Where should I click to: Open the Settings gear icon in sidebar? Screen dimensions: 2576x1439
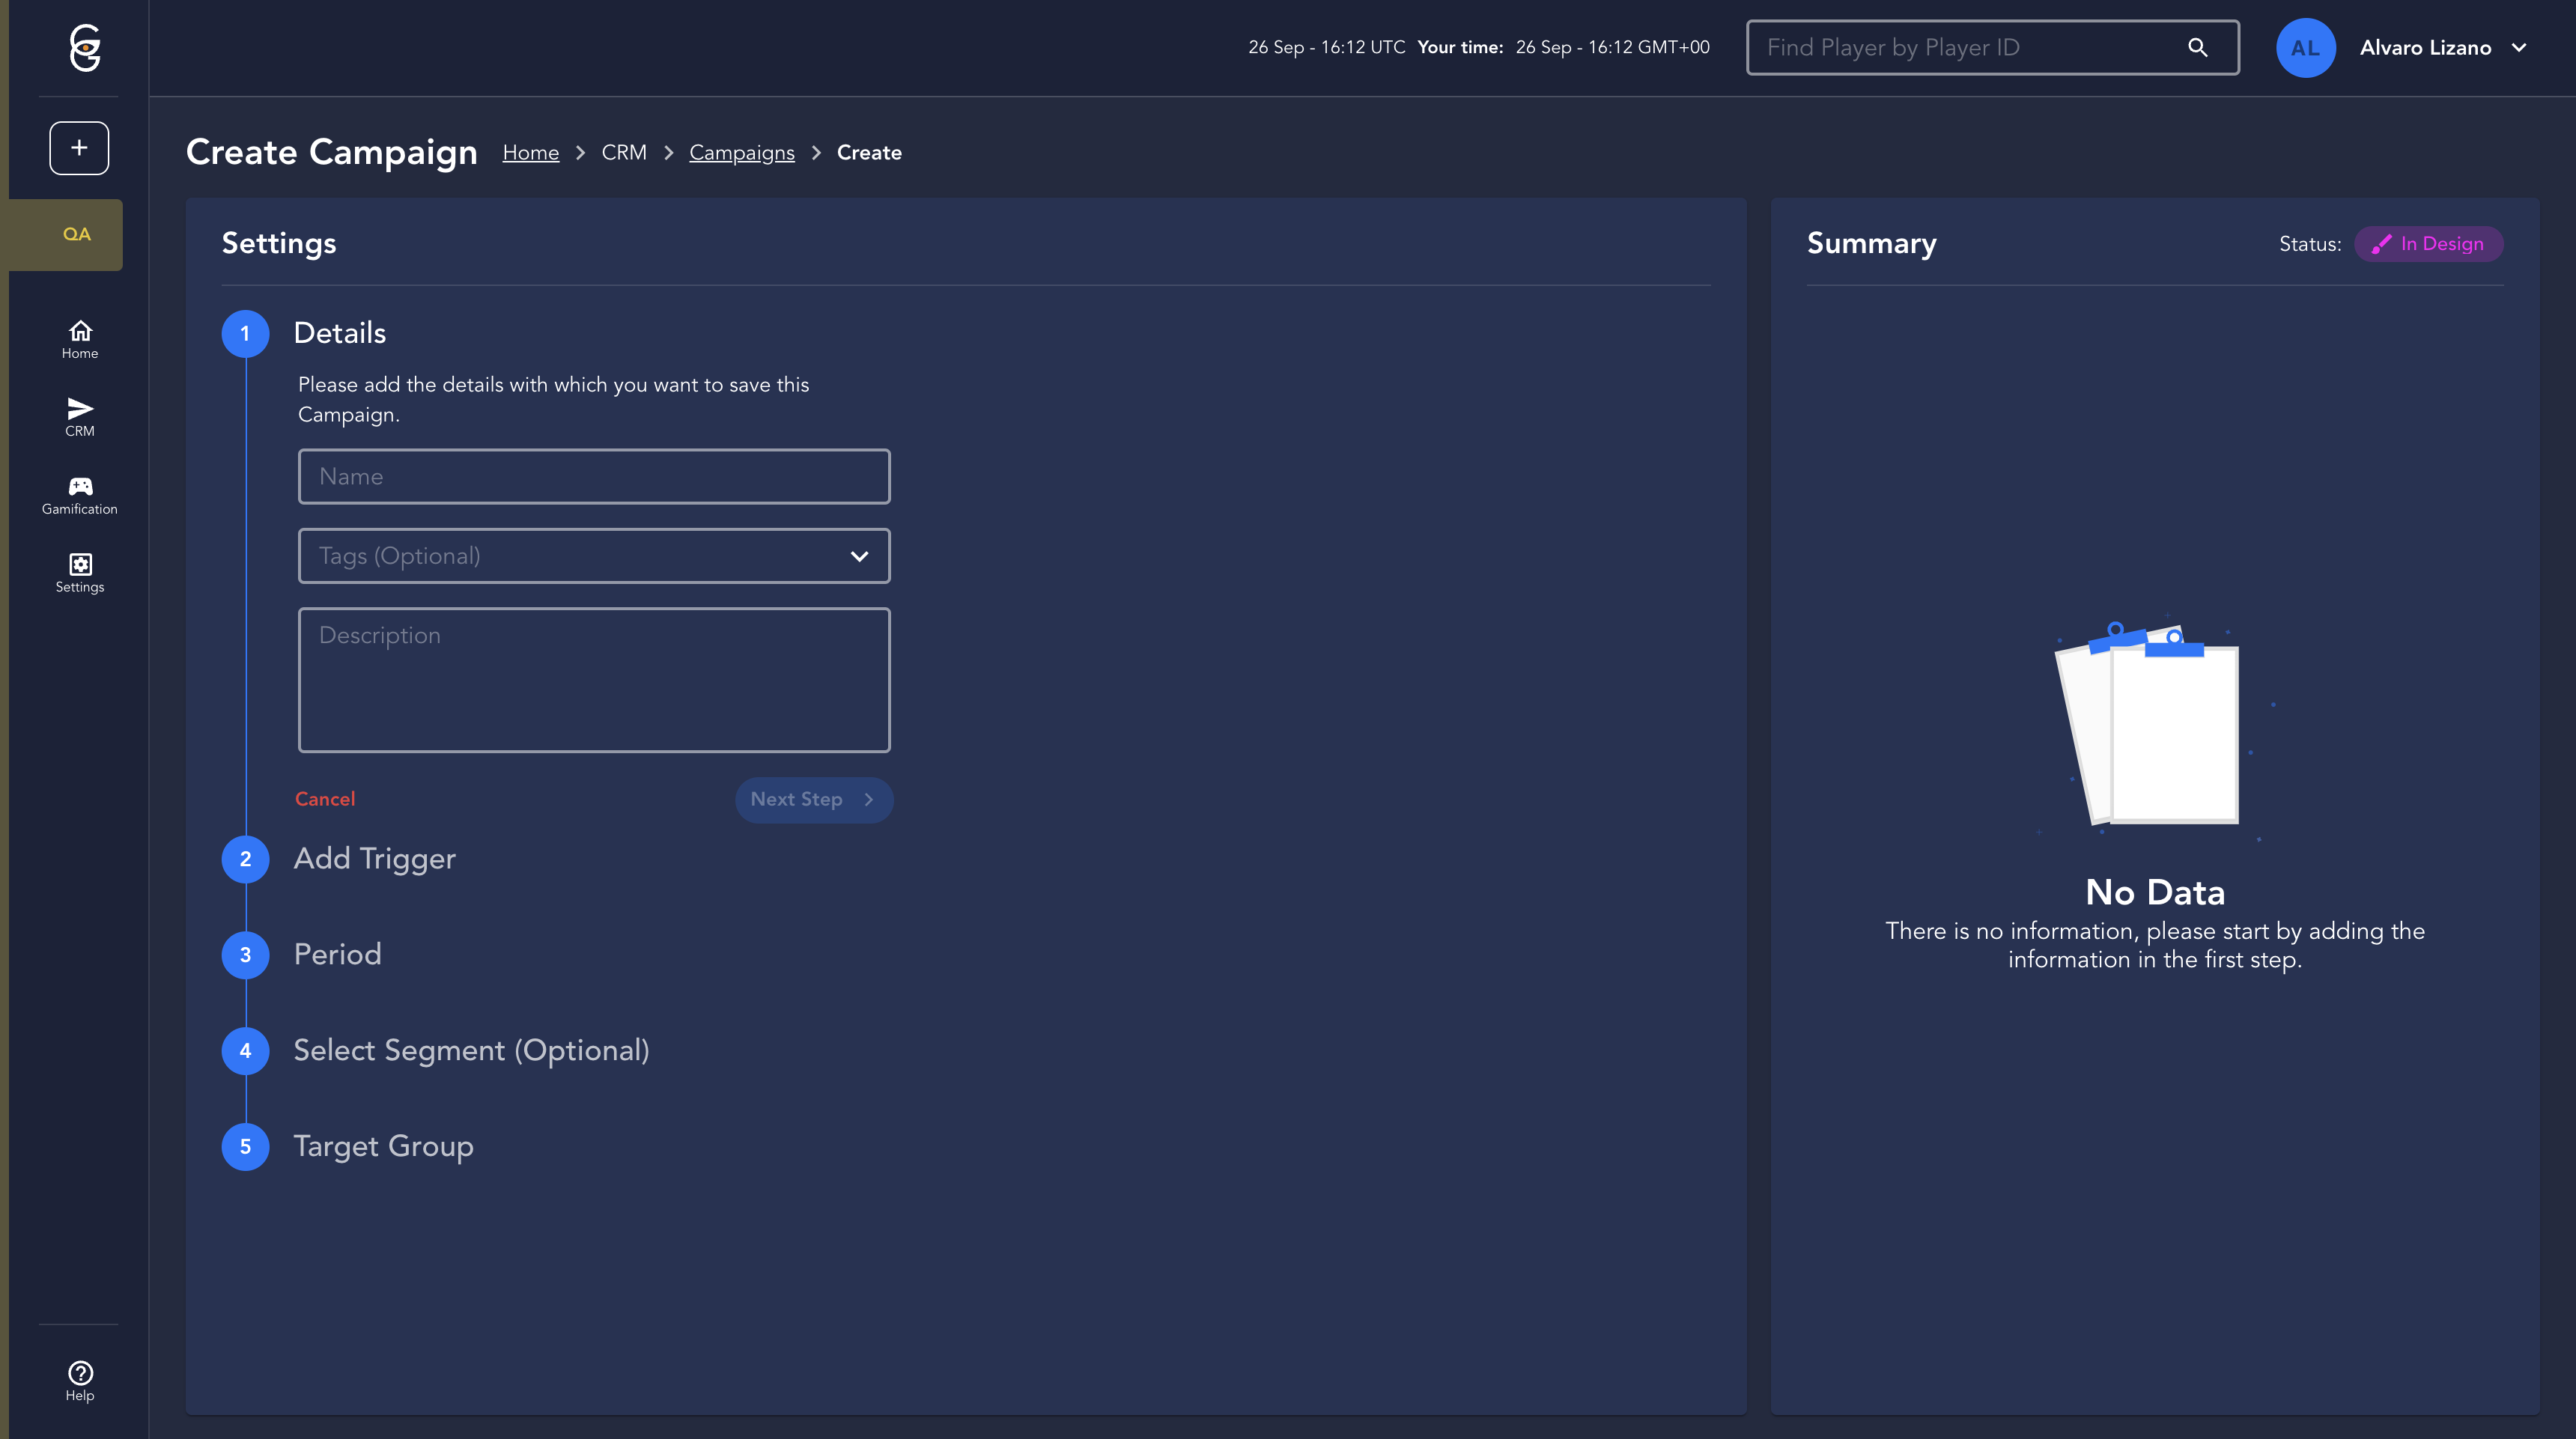coord(80,573)
